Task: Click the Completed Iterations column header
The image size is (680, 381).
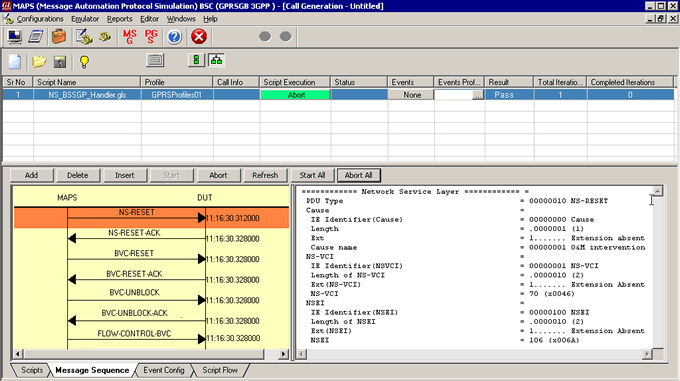Action: click(630, 82)
